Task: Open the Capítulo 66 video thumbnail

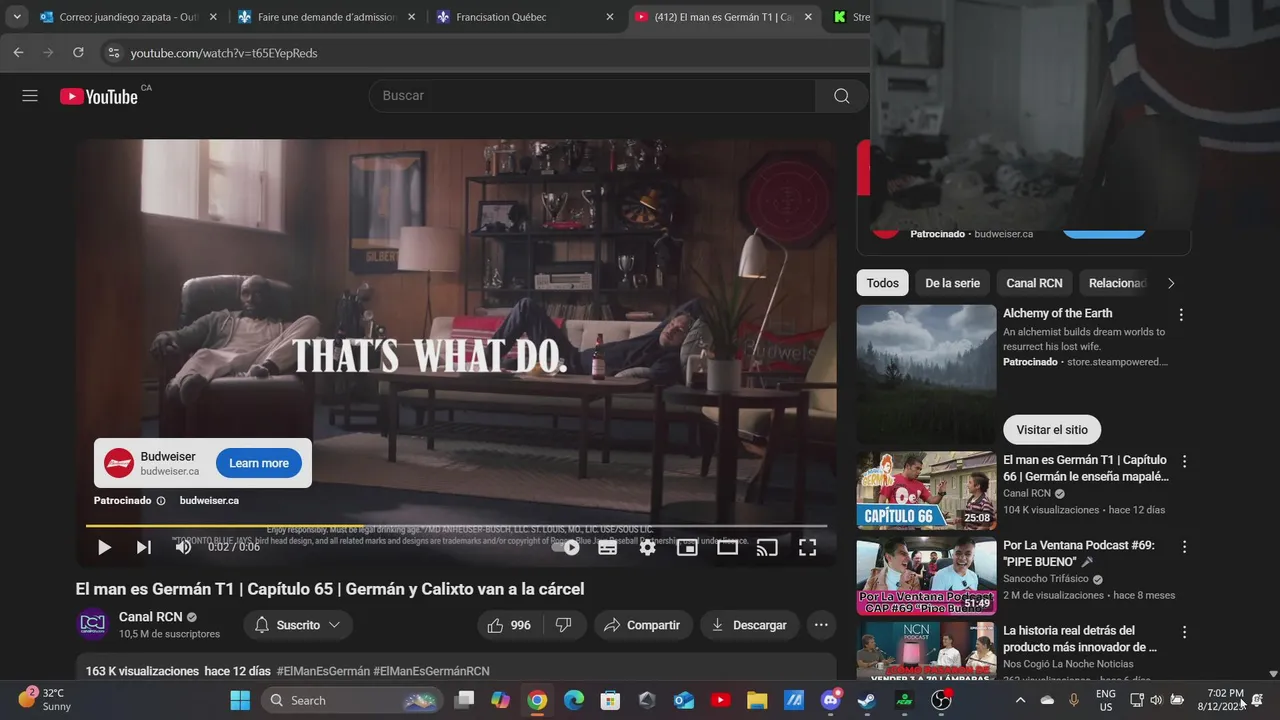Action: (x=926, y=491)
